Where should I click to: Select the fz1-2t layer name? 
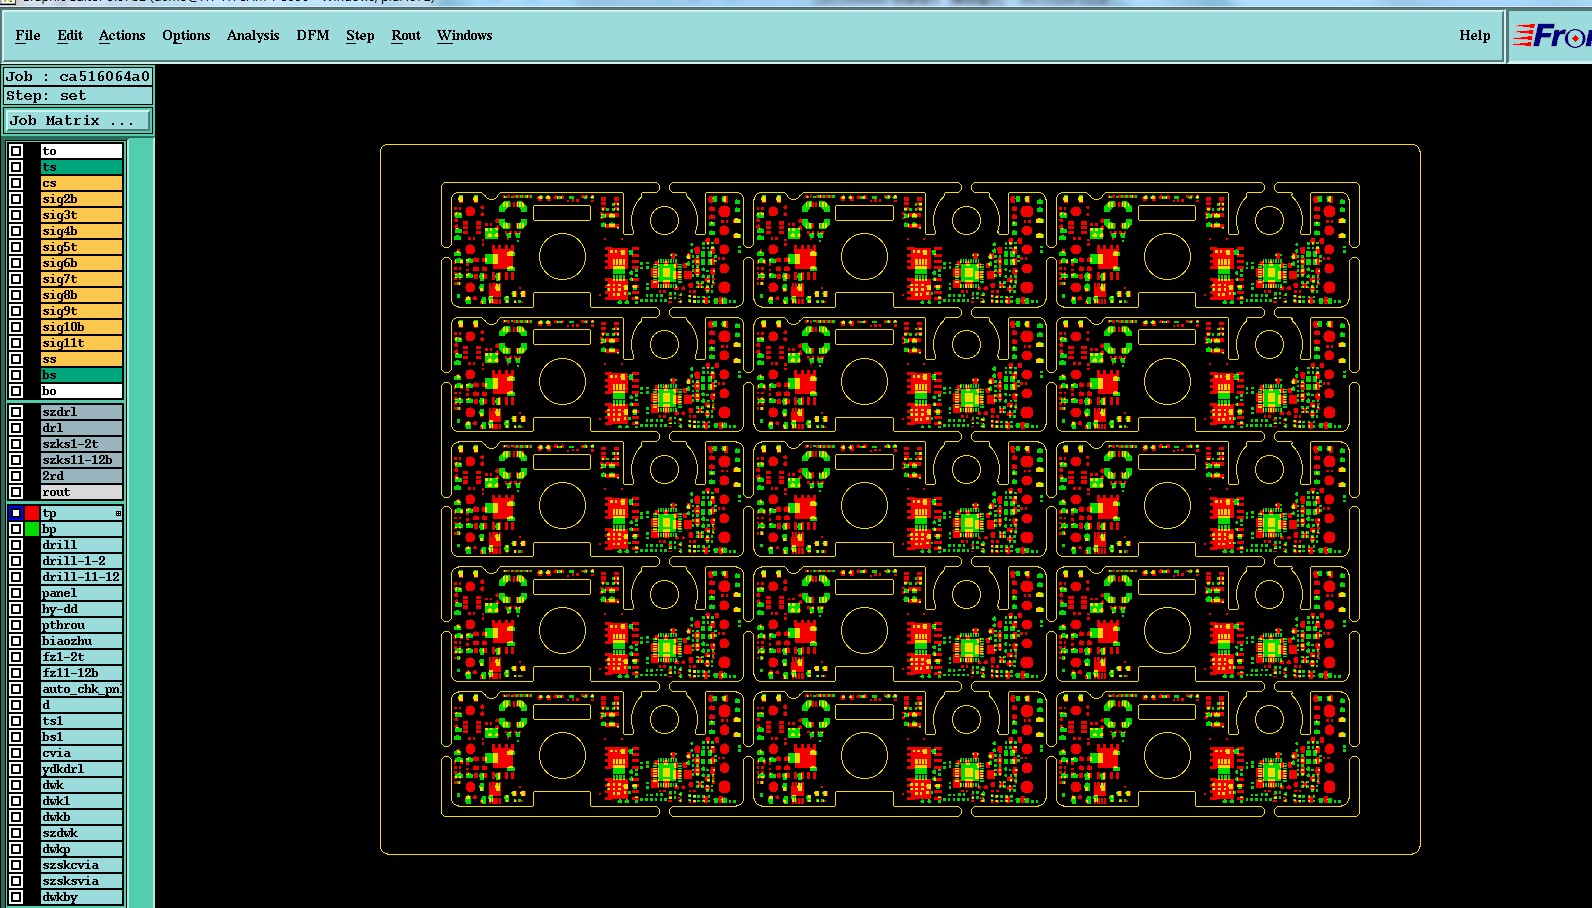[81, 657]
